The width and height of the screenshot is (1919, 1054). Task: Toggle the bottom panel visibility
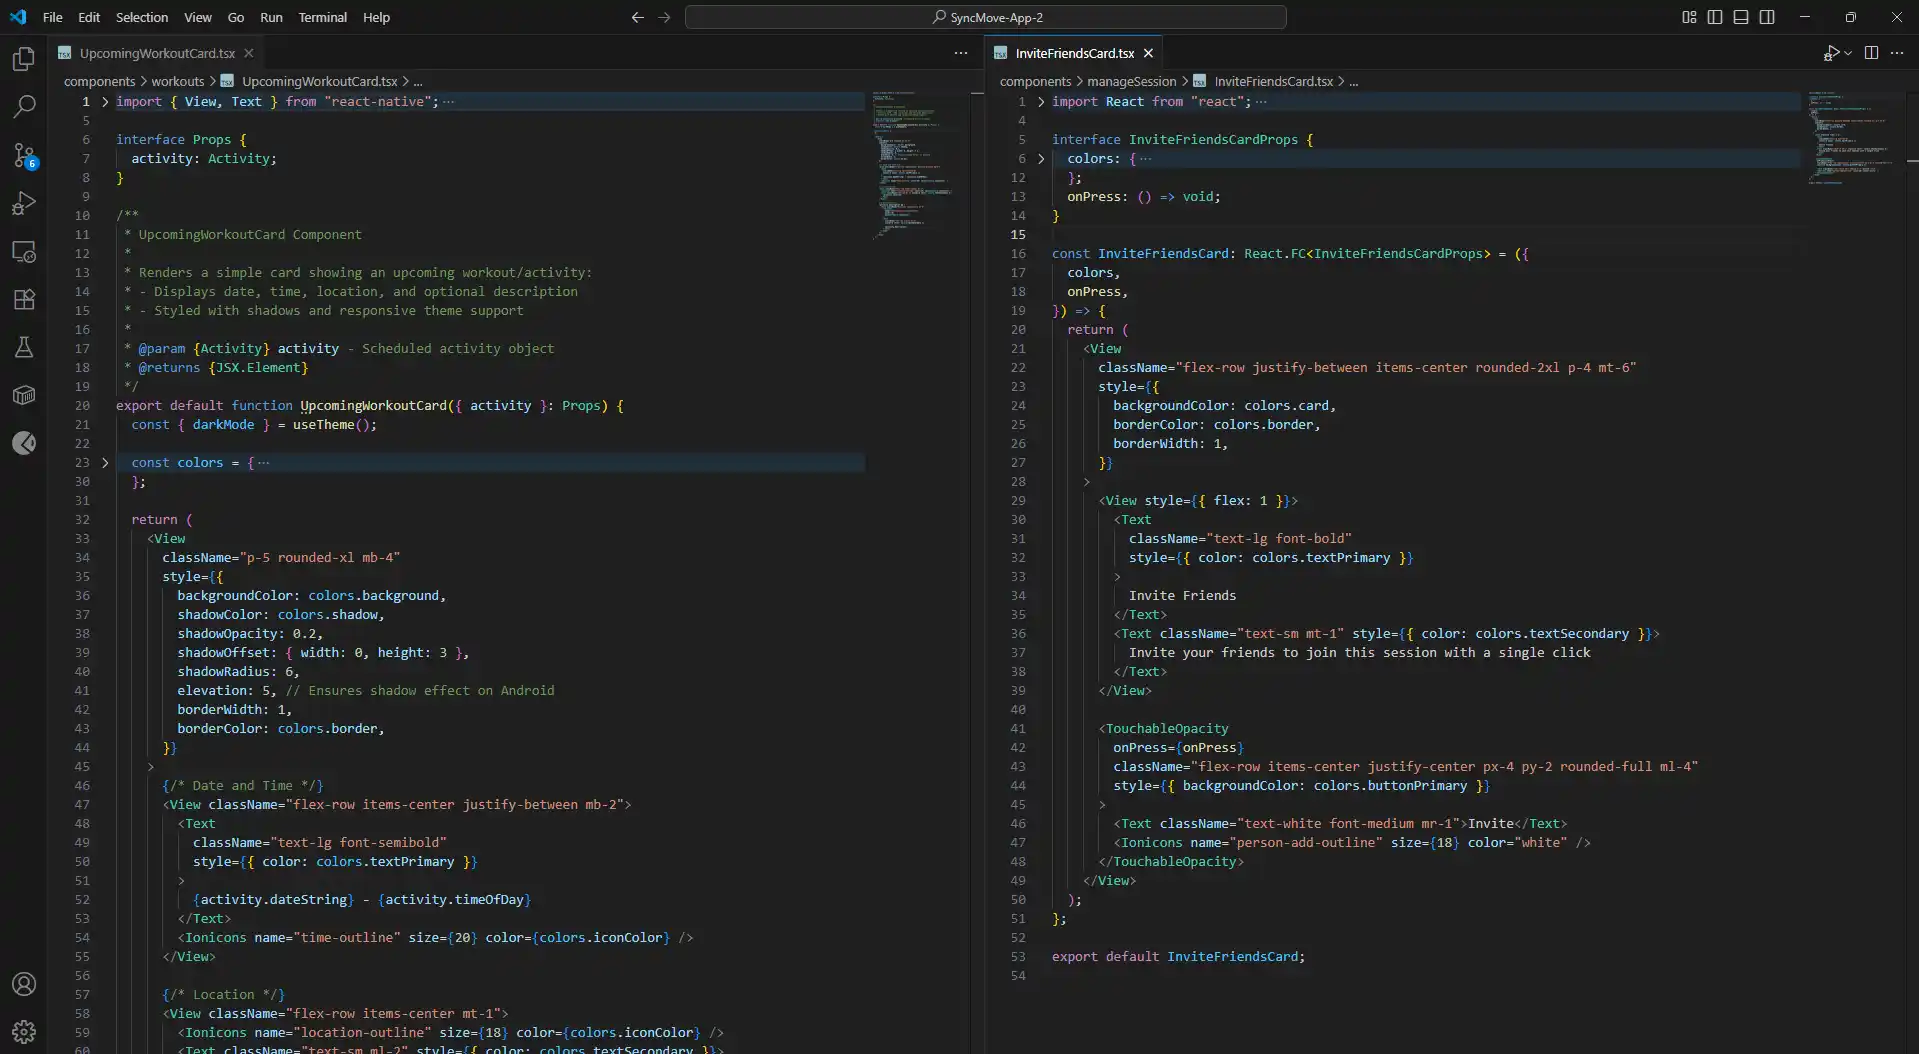[1741, 17]
